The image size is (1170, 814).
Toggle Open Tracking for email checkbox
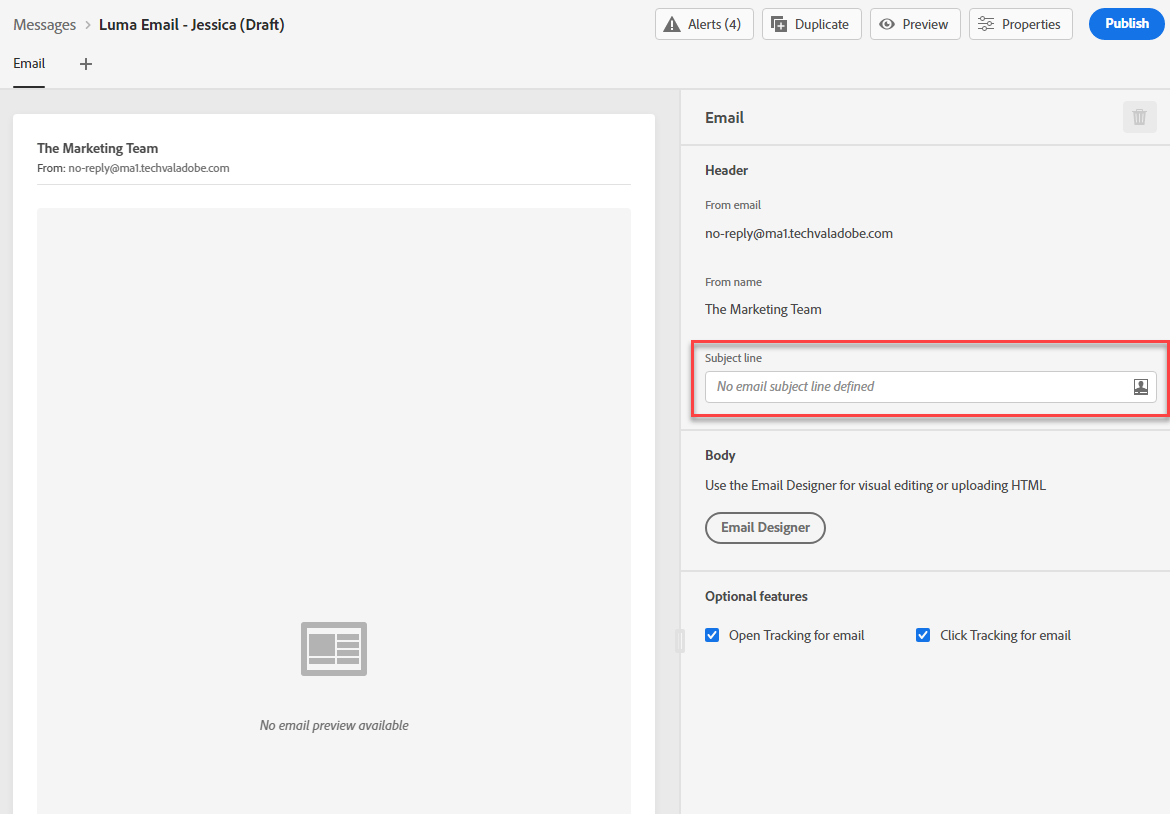pyautogui.click(x=712, y=635)
